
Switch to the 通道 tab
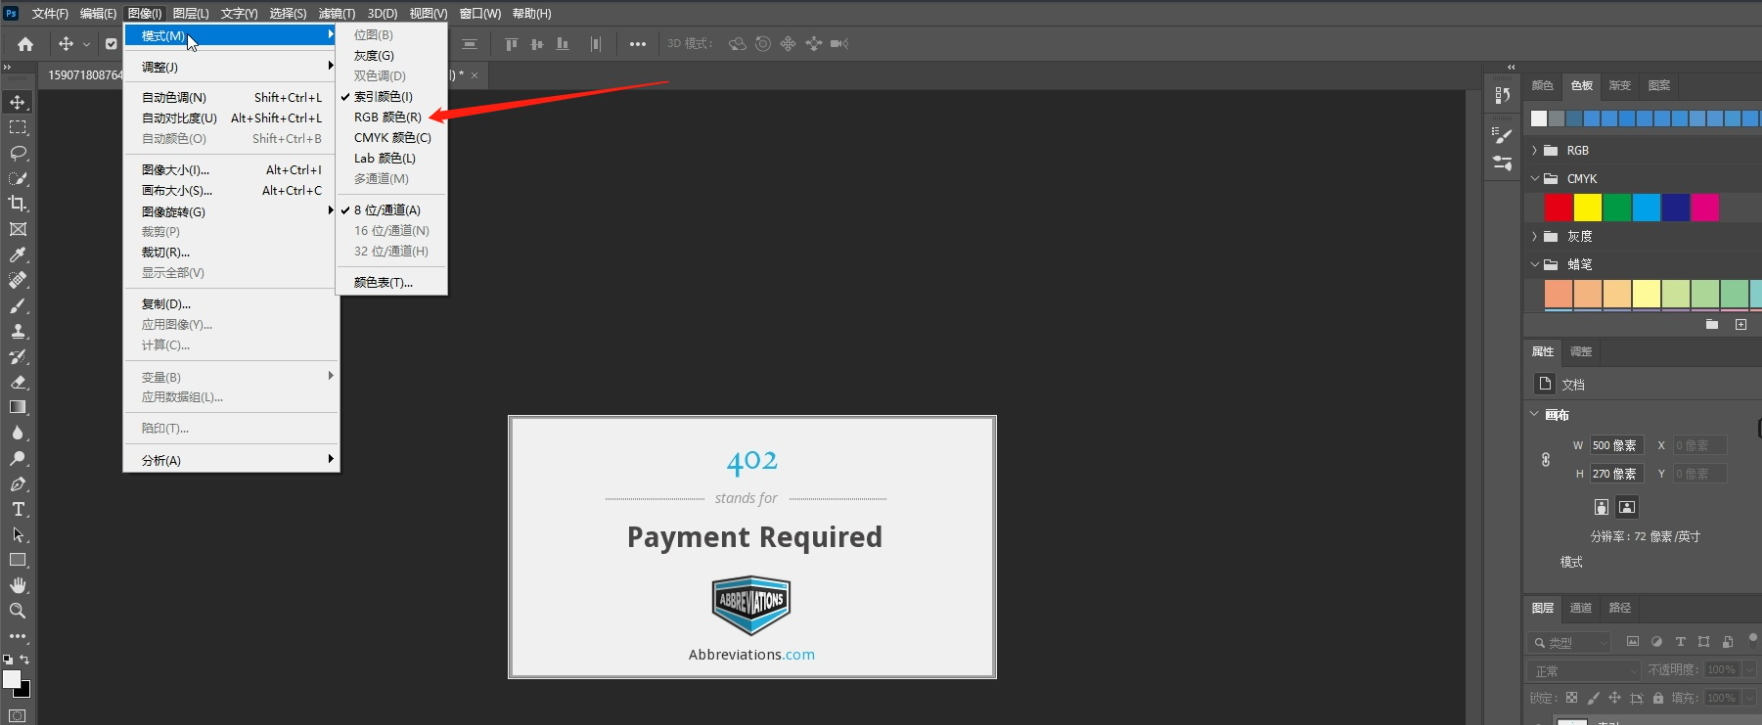coord(1581,608)
